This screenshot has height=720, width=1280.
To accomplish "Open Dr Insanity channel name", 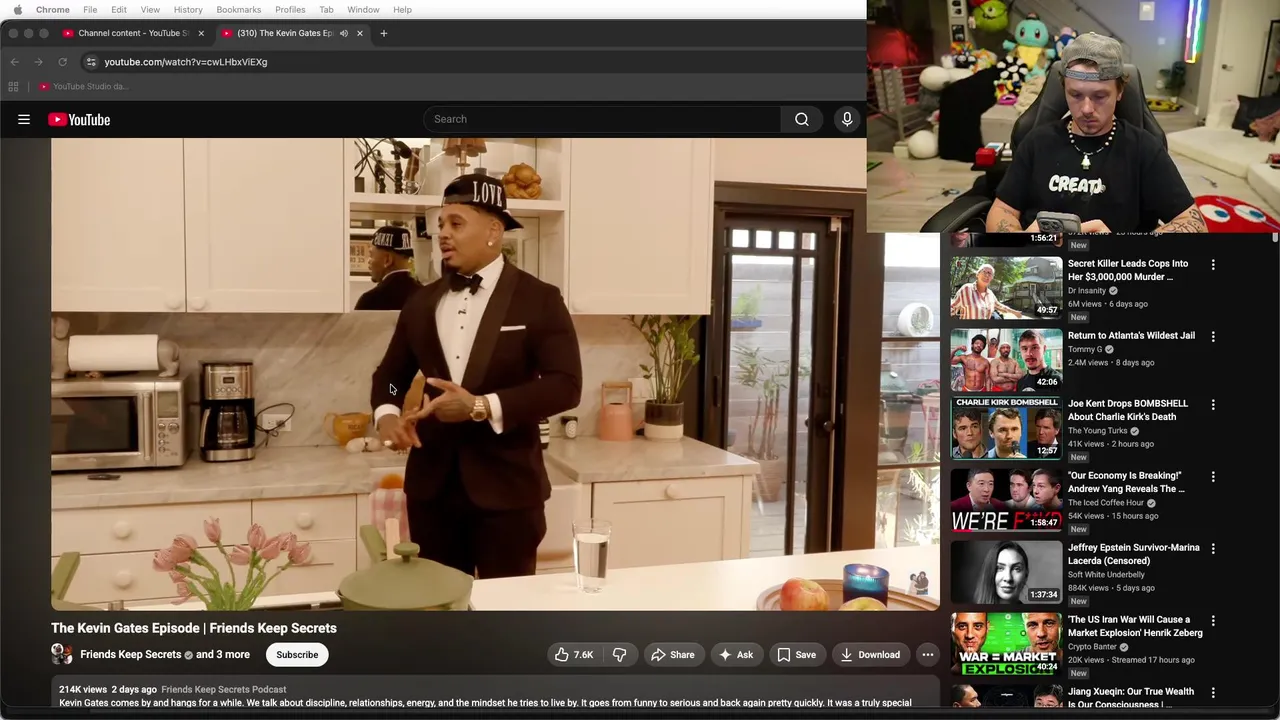I will click(x=1086, y=291).
